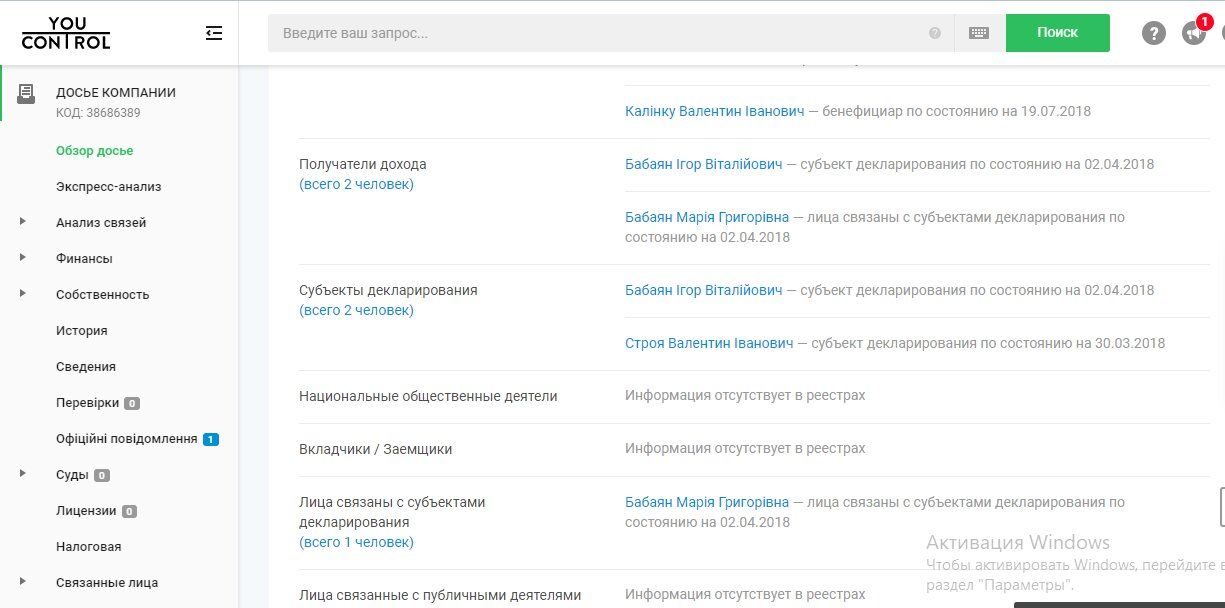Collapse sidebar with the hamburger arrow icon
This screenshot has height=608, width=1225.
[213, 33]
